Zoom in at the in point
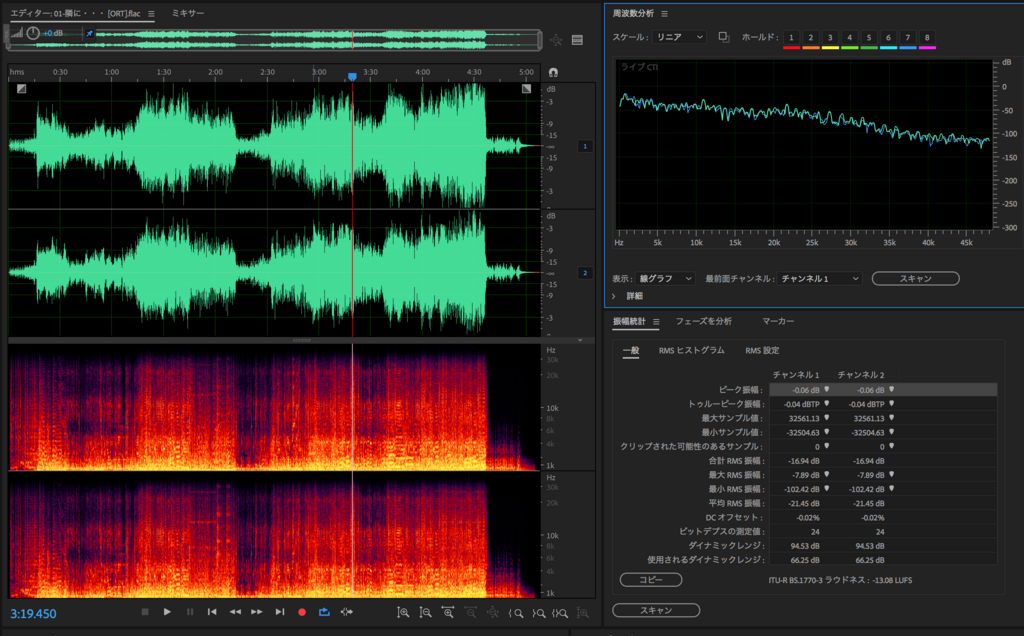Image resolution: width=1024 pixels, height=636 pixels. tap(516, 613)
